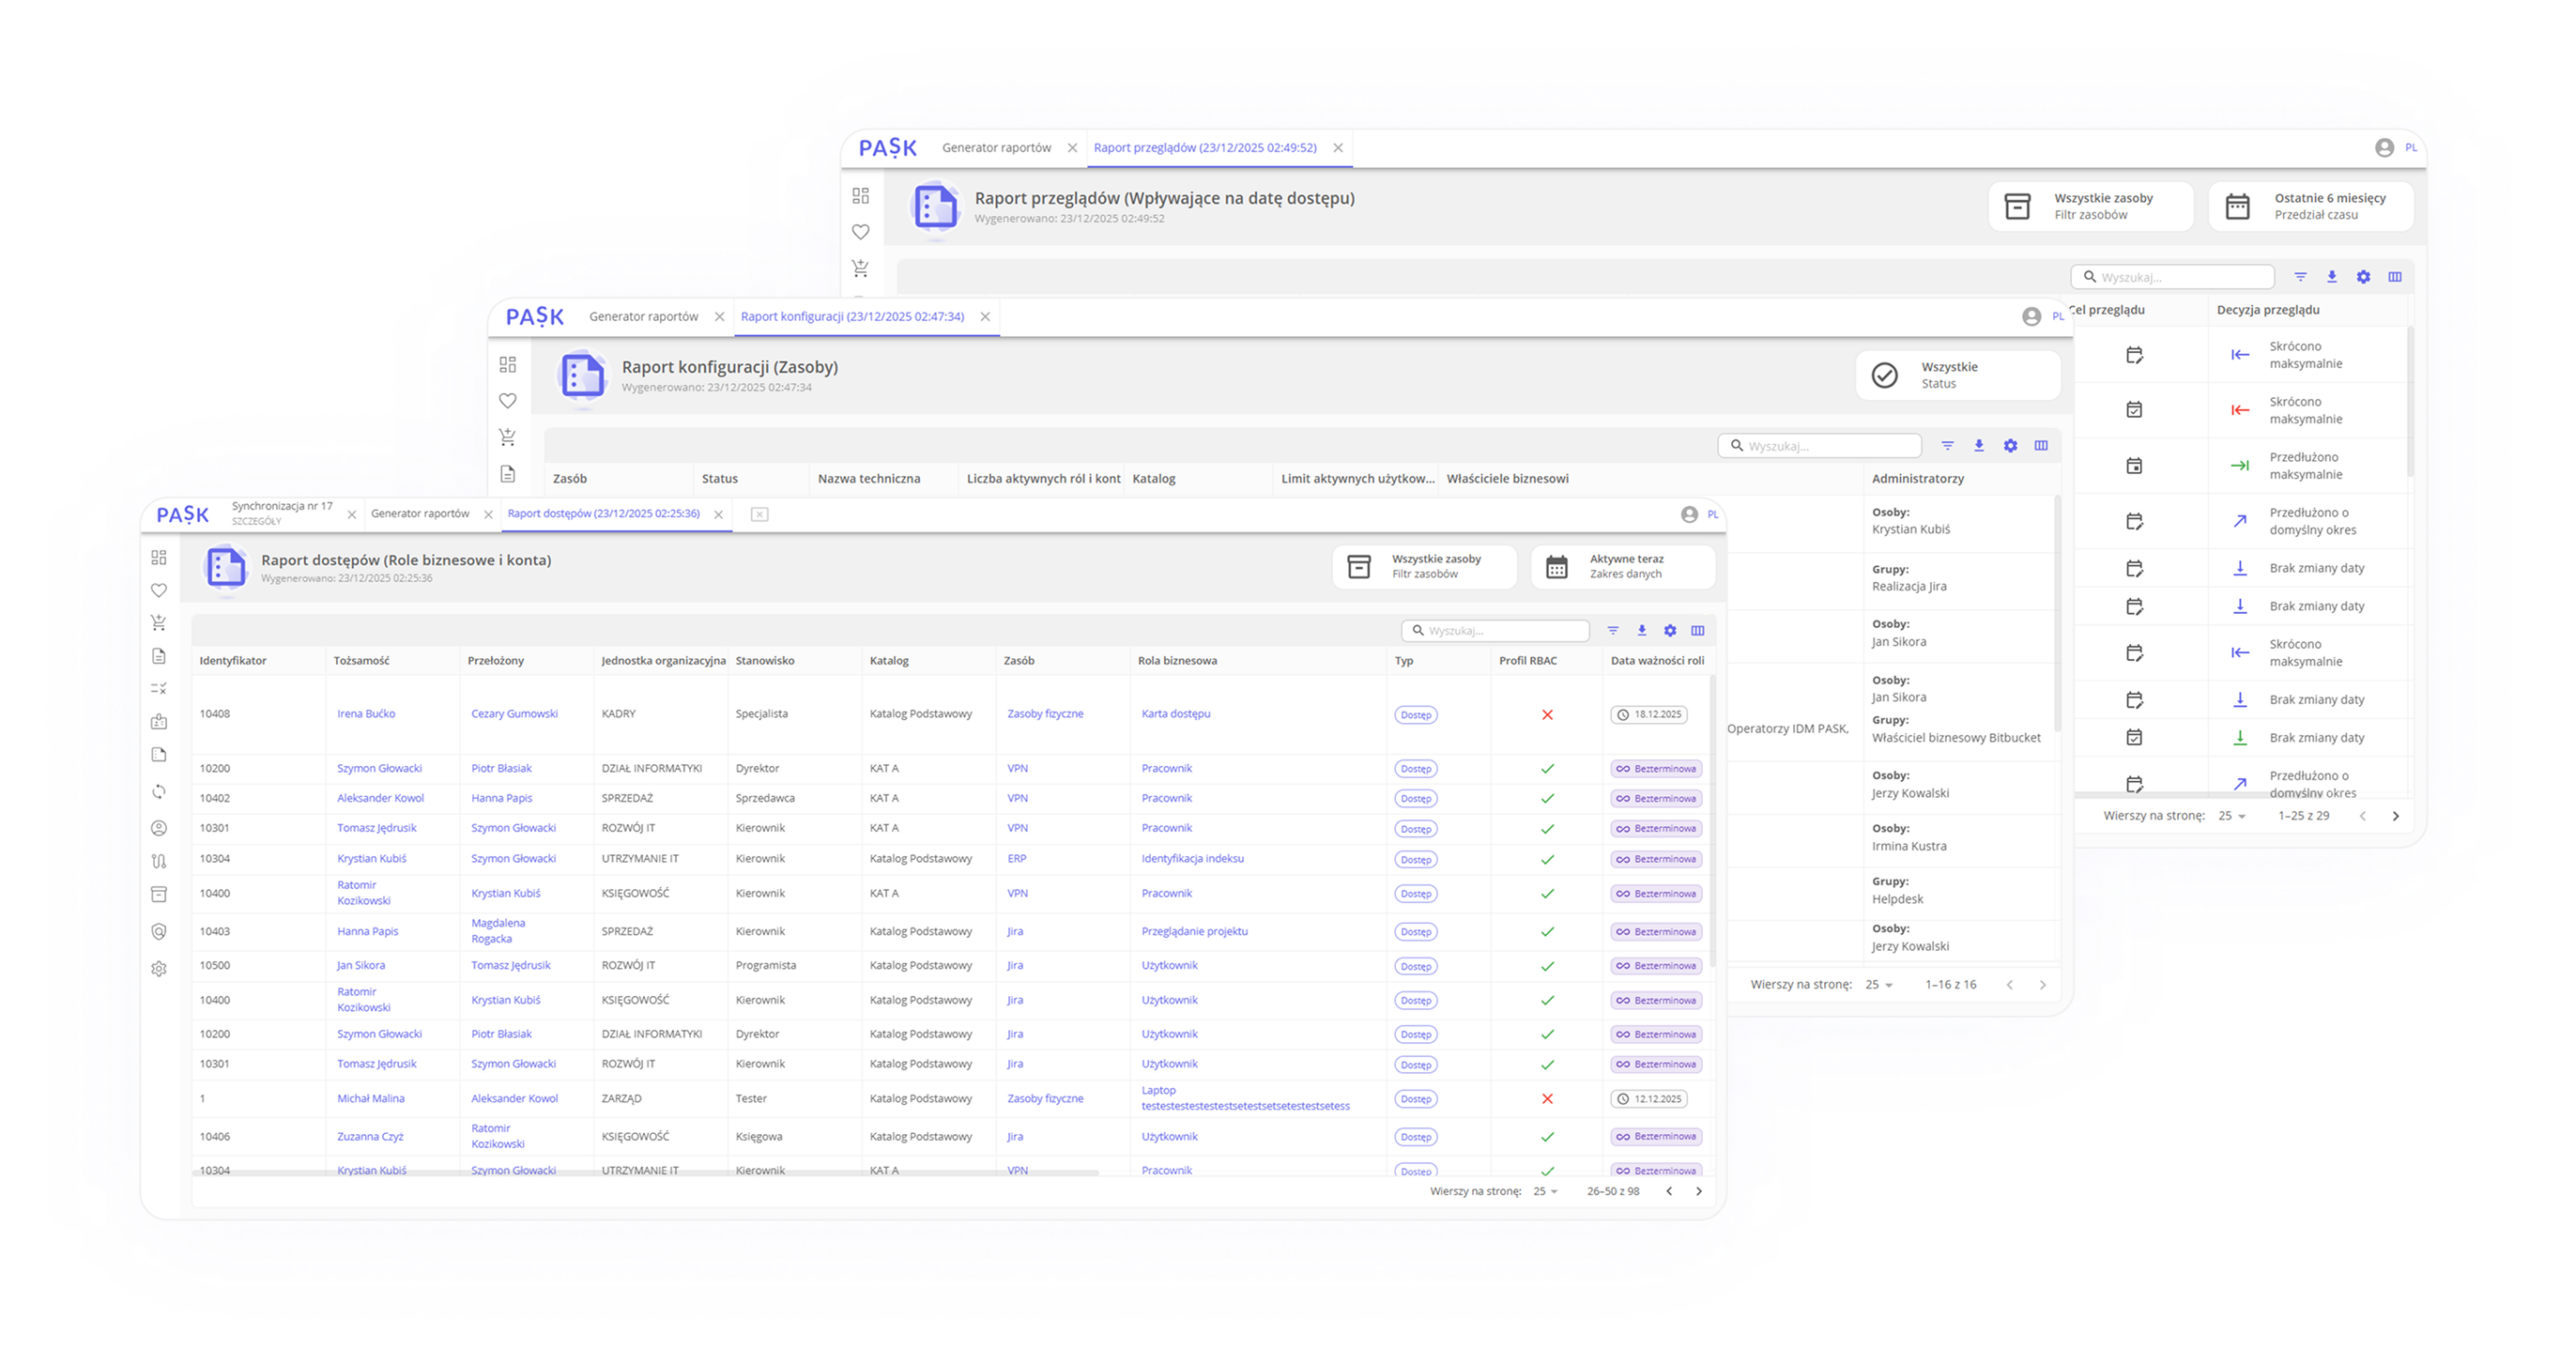This screenshot has width=2560, height=1364.
Task: Click the shopping cart icon in the Raport dostępów sidebar
Action: tap(158, 622)
